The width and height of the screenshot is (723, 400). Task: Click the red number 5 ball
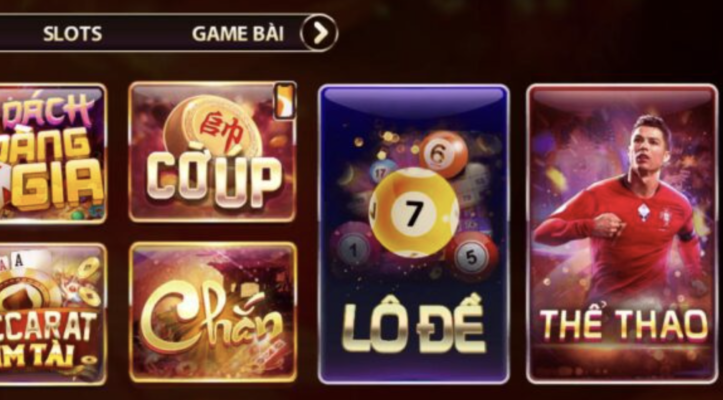(472, 257)
